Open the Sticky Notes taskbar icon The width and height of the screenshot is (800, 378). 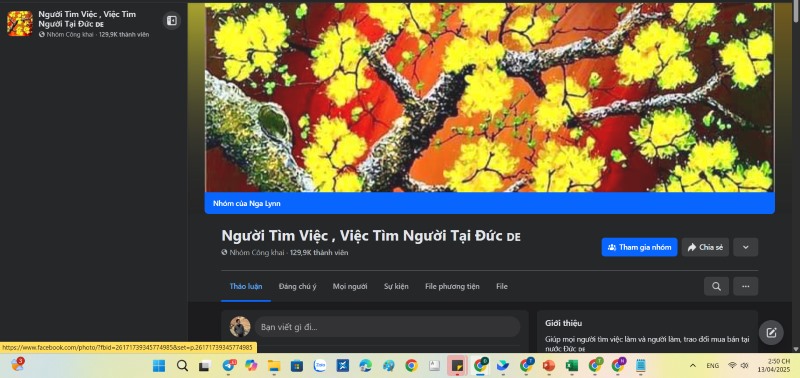457,366
